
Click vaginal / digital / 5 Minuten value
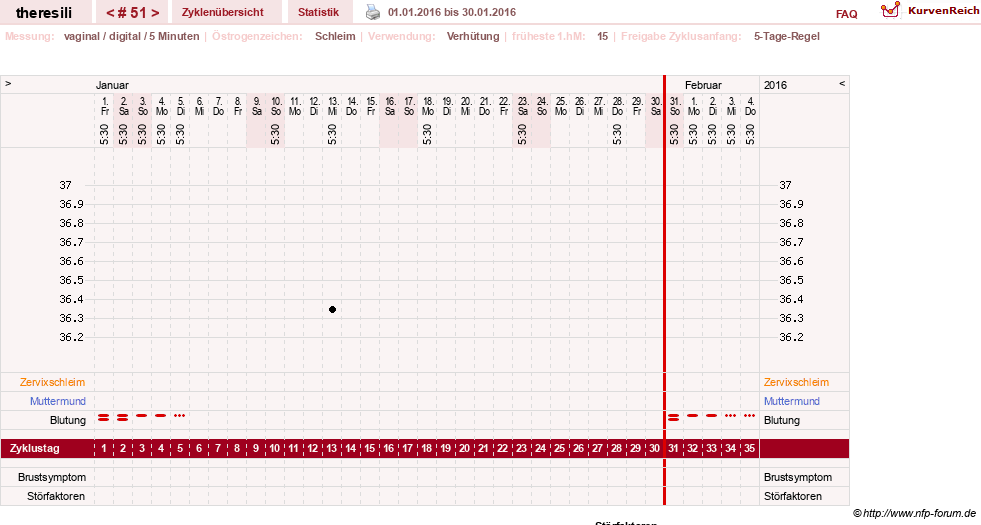point(131,36)
